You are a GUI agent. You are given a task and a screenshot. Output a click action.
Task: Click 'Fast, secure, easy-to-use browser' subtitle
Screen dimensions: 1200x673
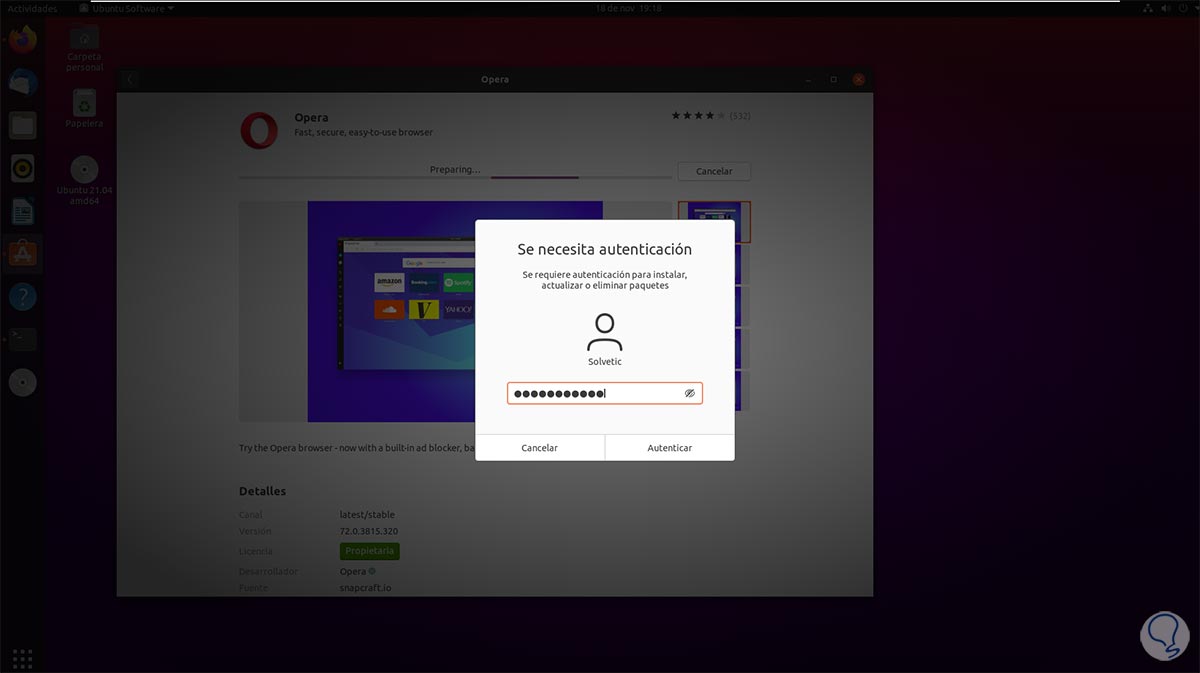363,132
